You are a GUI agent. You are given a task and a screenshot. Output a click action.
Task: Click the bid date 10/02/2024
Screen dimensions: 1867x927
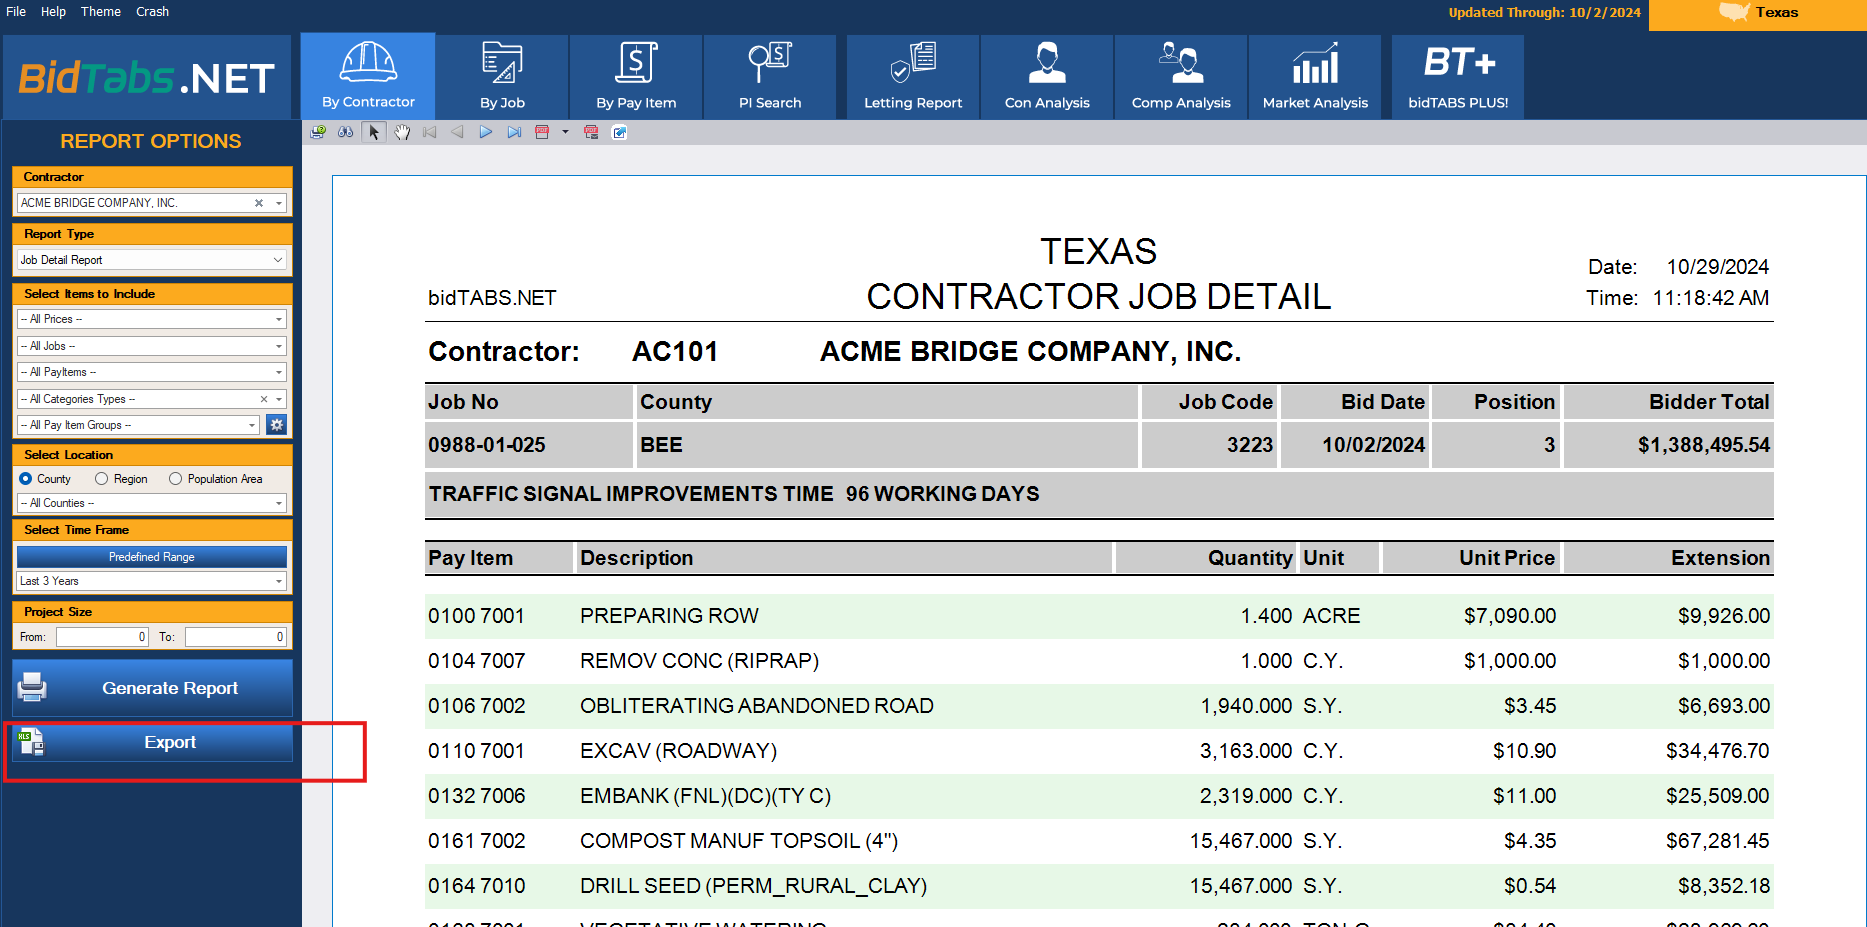pyautogui.click(x=1373, y=445)
